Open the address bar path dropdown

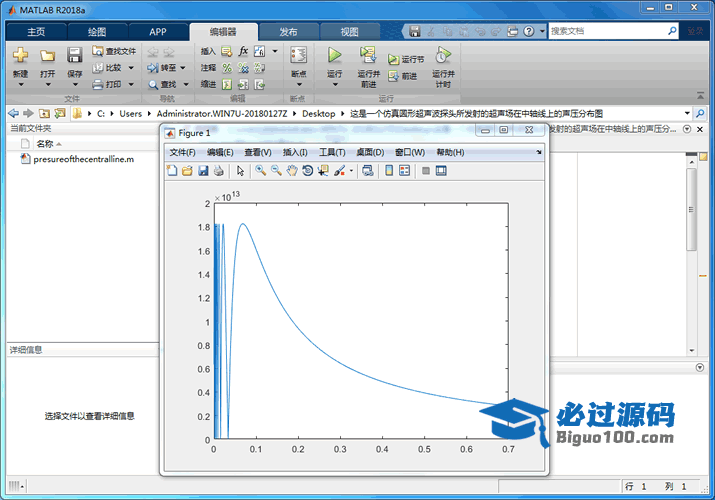pyautogui.click(x=687, y=113)
